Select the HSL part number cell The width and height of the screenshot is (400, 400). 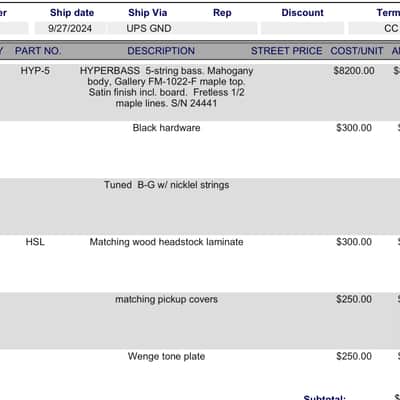click(35, 242)
